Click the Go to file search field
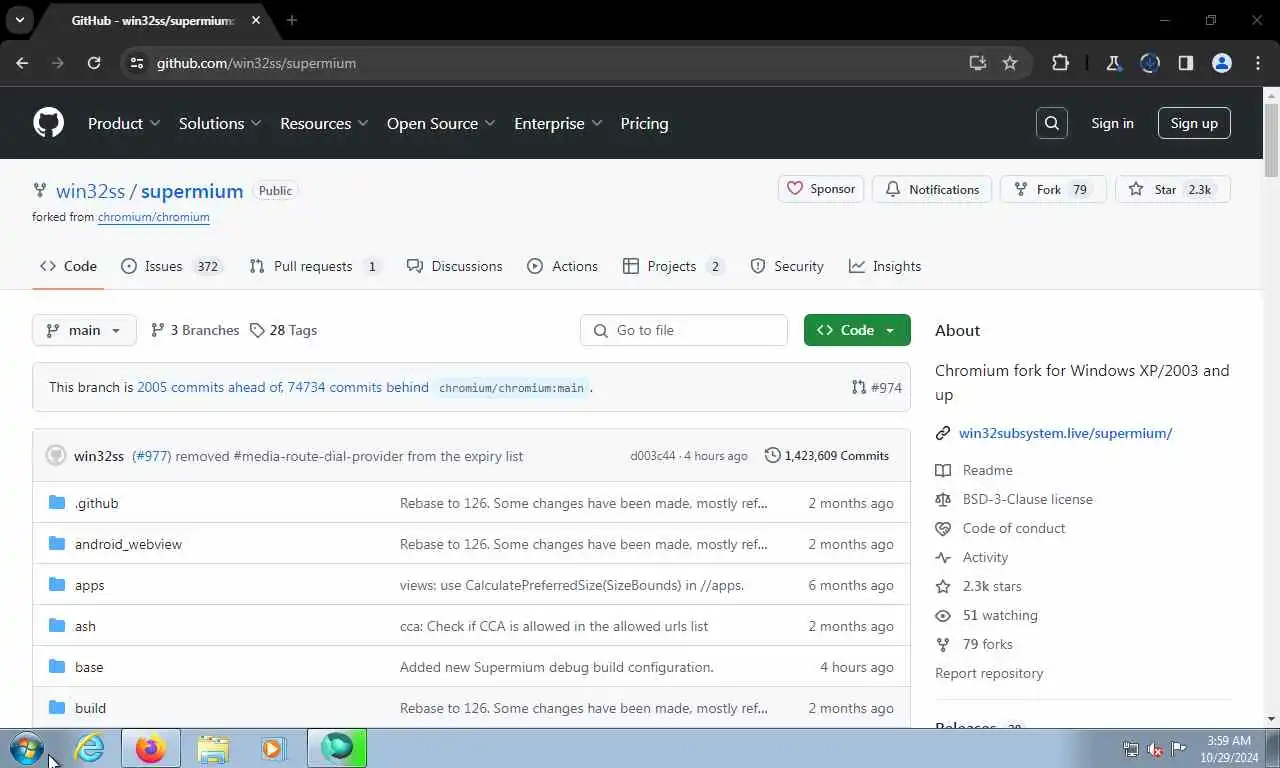This screenshot has width=1280, height=768. click(x=684, y=330)
